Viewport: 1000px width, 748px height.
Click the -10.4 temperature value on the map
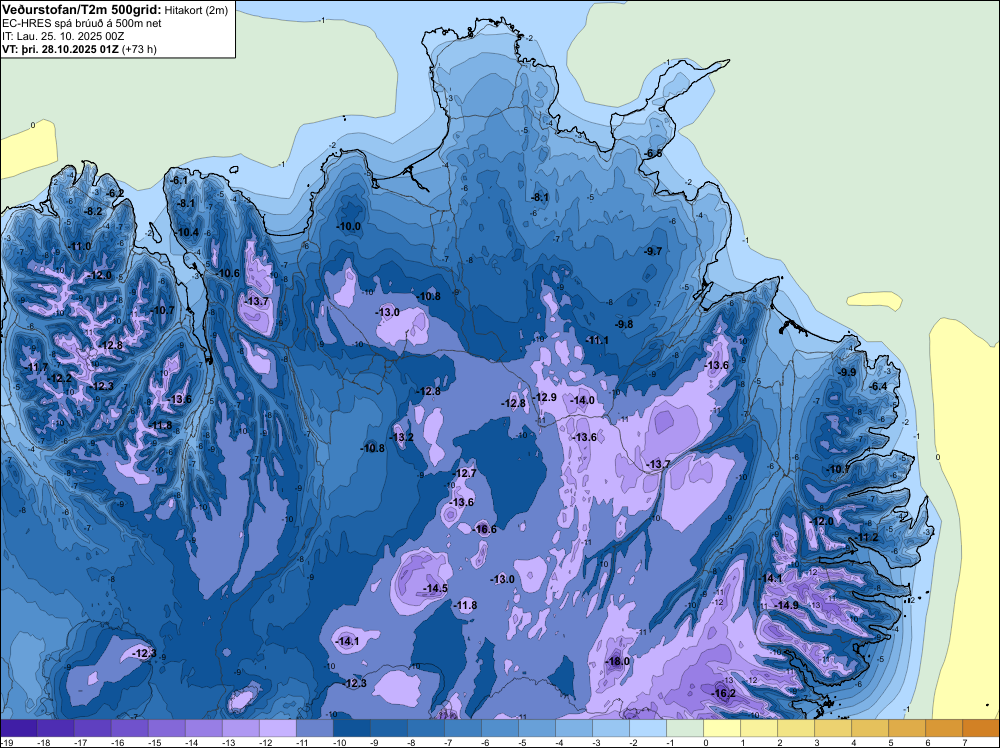pos(188,232)
